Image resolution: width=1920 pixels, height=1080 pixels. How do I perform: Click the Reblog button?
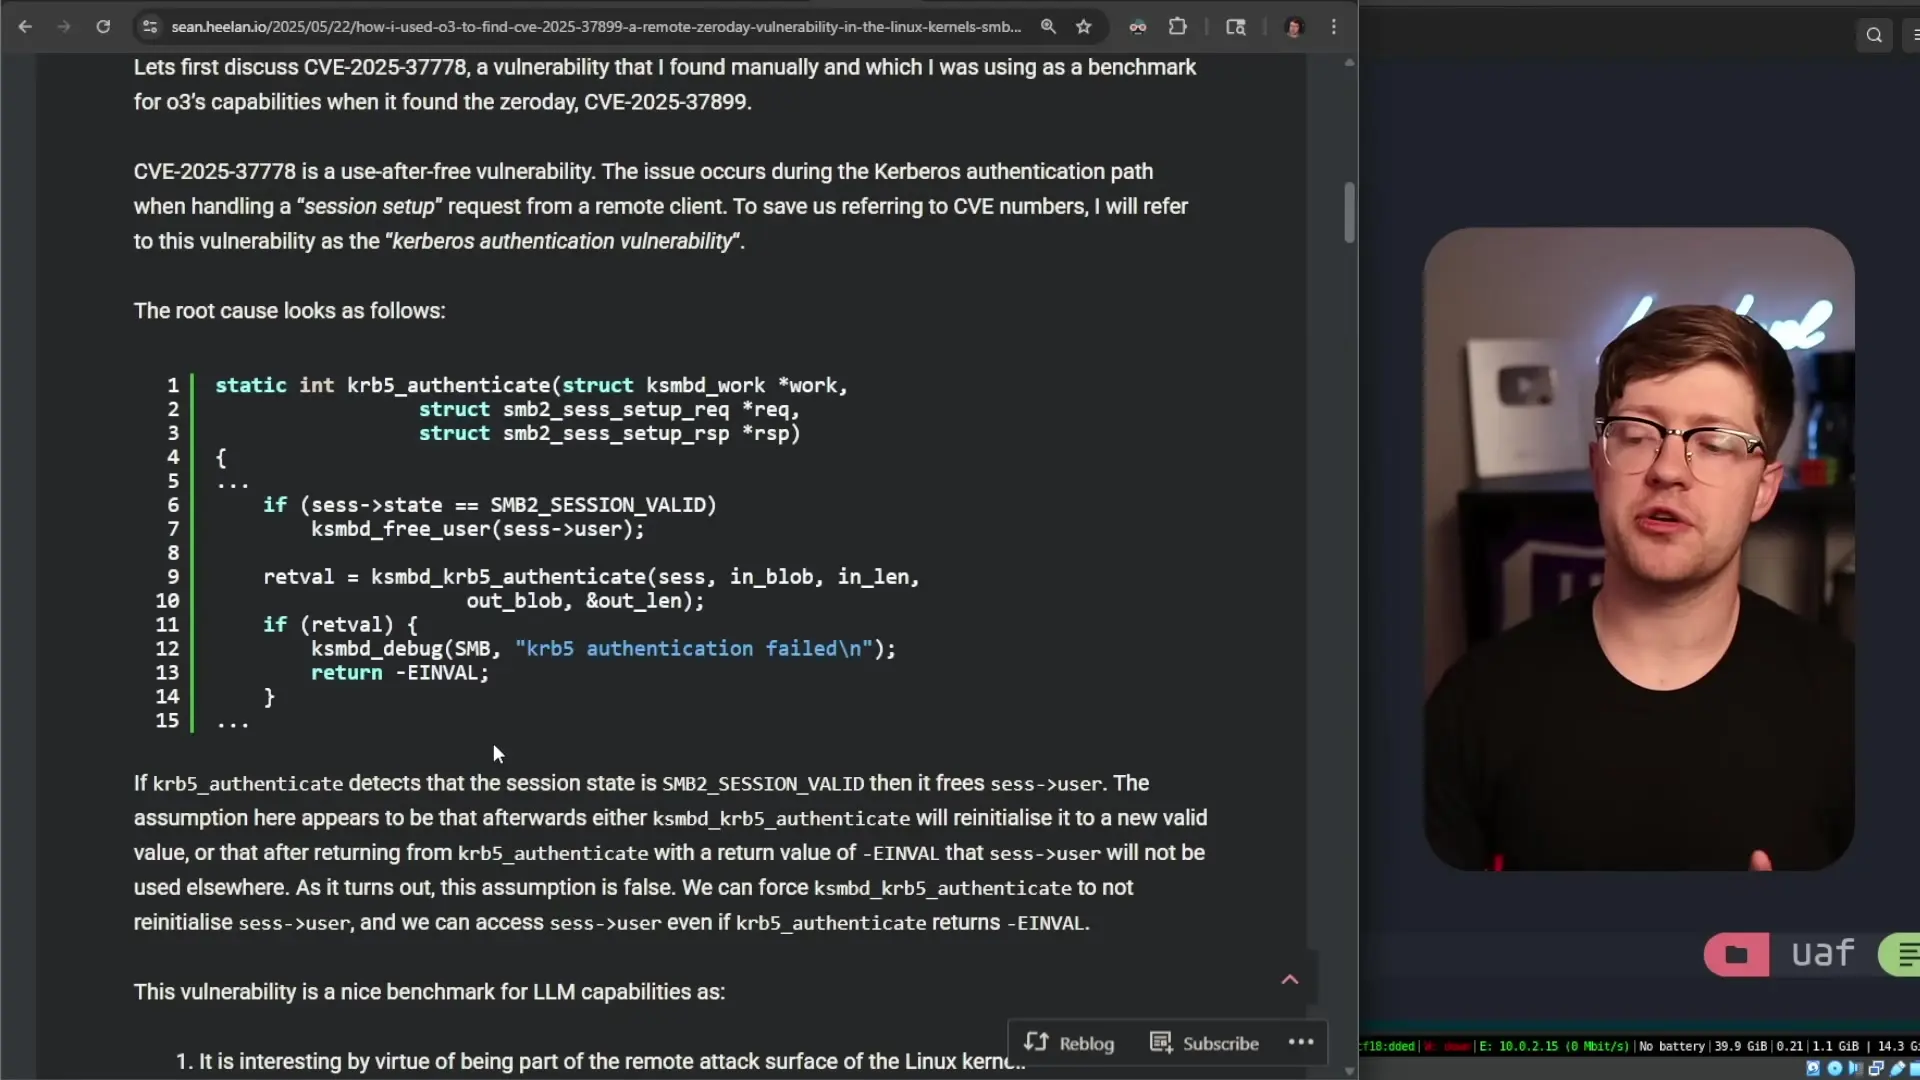pyautogui.click(x=1069, y=1043)
